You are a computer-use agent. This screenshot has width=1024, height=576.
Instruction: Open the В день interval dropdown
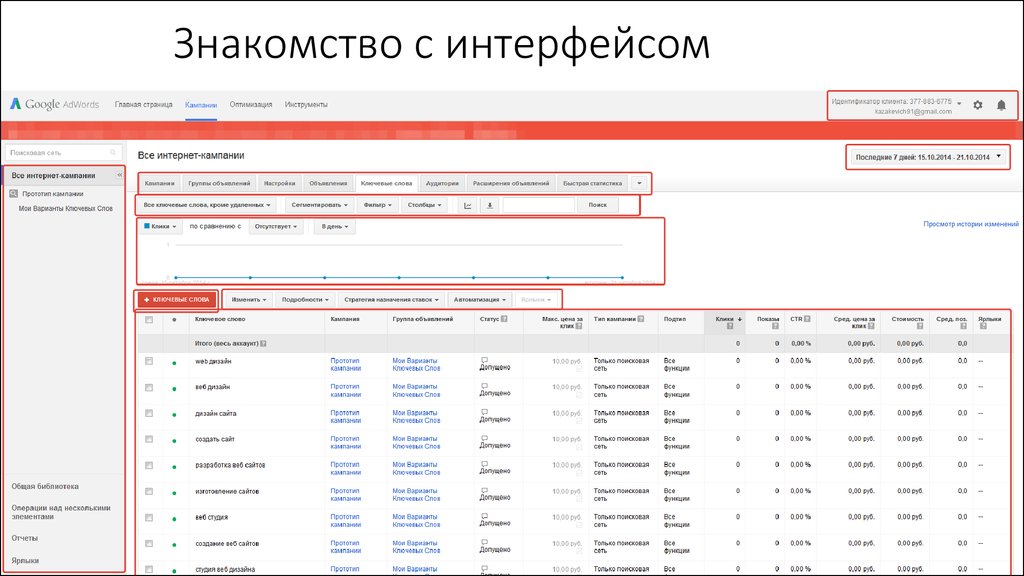[x=335, y=227]
